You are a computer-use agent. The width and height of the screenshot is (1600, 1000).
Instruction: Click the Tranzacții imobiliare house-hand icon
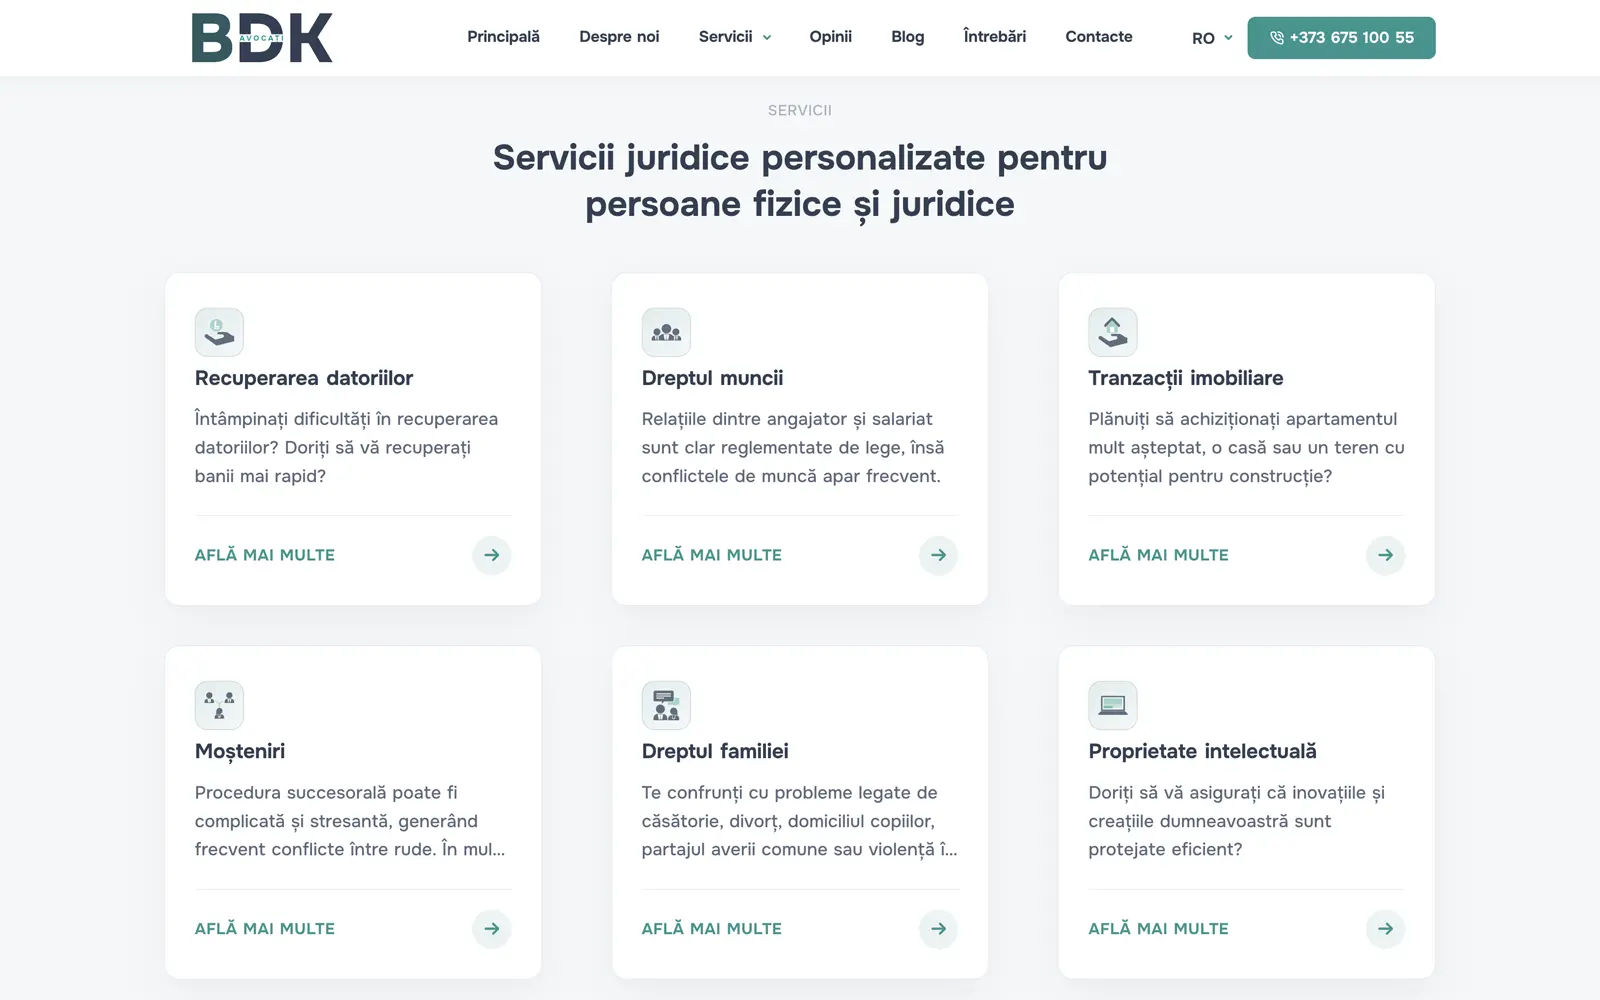1113,332
